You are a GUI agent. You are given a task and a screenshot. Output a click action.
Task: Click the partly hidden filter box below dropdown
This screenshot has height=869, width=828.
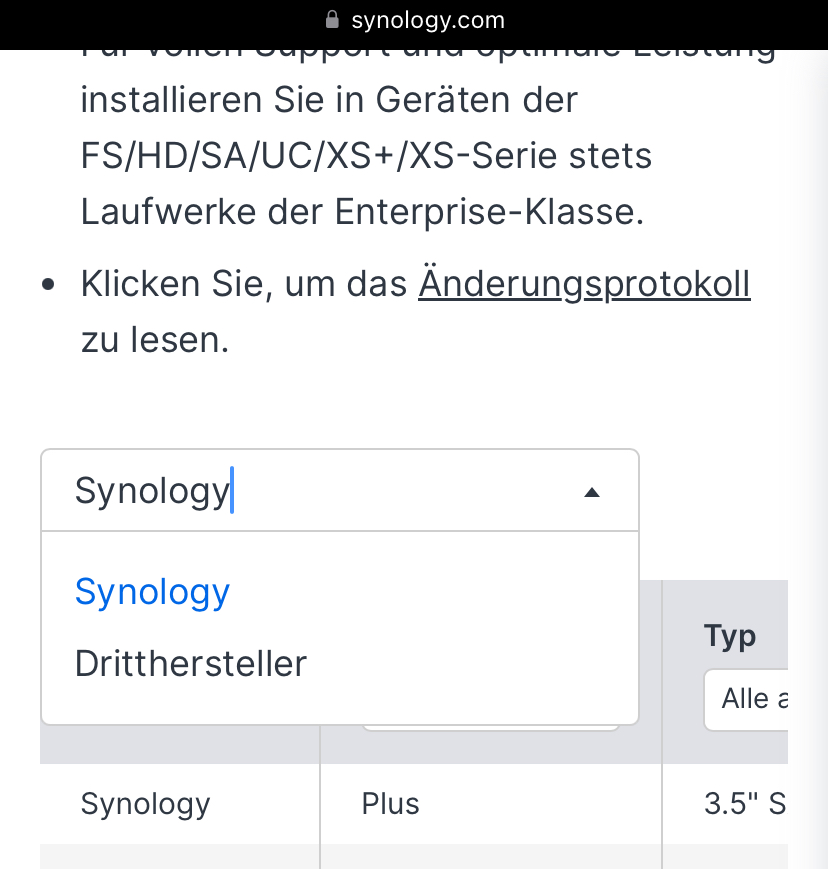coord(490,726)
